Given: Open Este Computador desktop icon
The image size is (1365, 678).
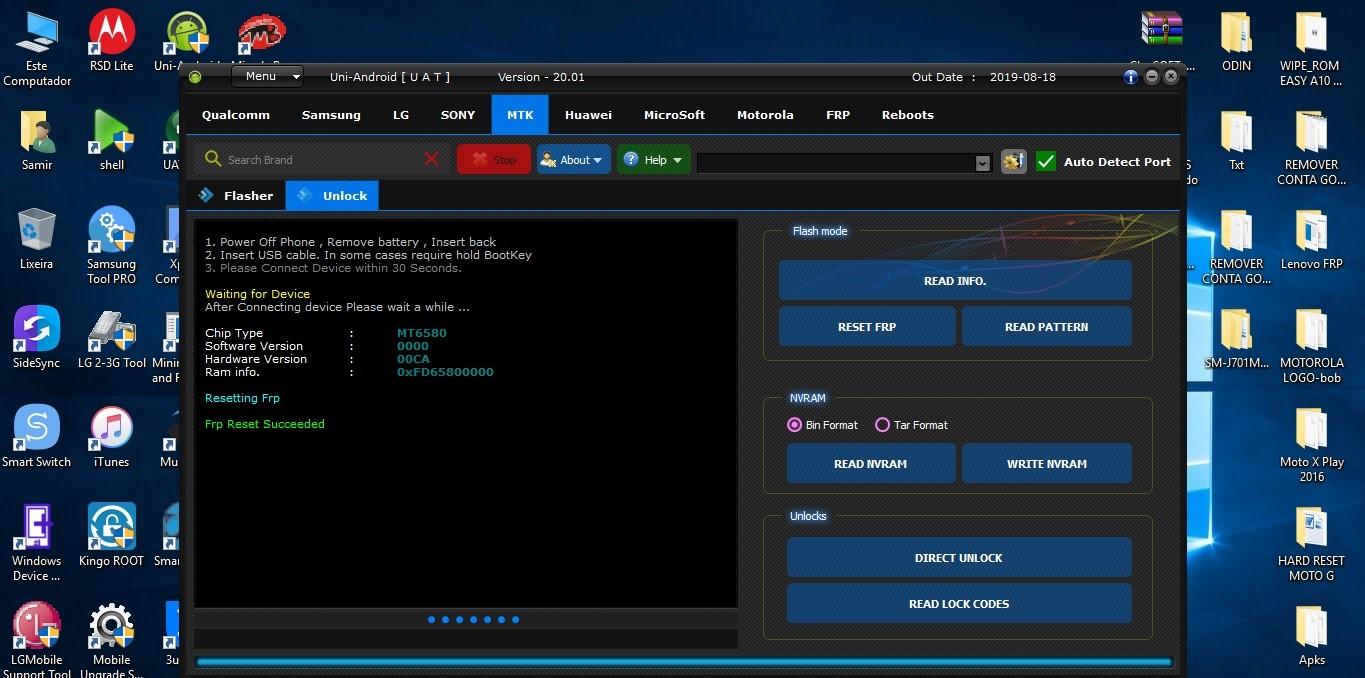Looking at the screenshot, I should click(x=37, y=48).
